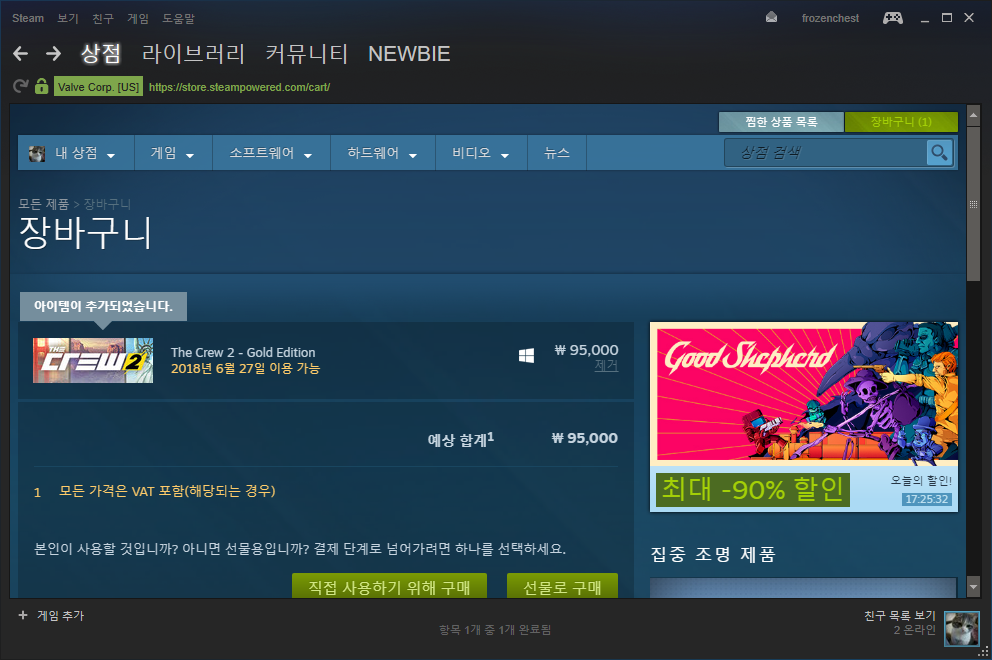Expand the 게임 store dropdown
This screenshot has width=992, height=660.
[x=173, y=153]
